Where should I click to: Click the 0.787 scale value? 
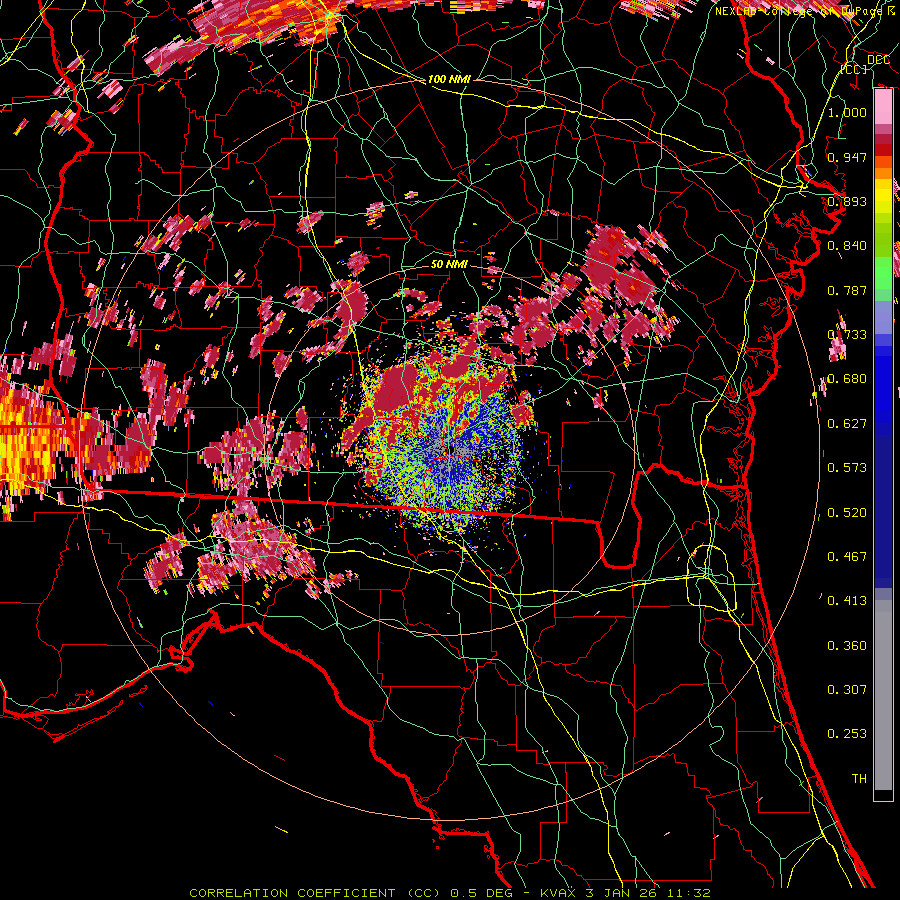coord(847,290)
